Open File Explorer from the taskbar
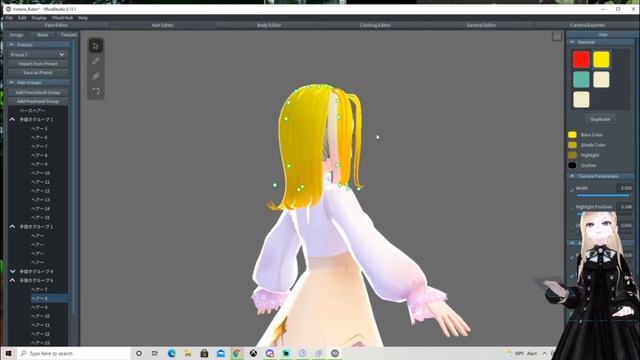 click(x=188, y=353)
